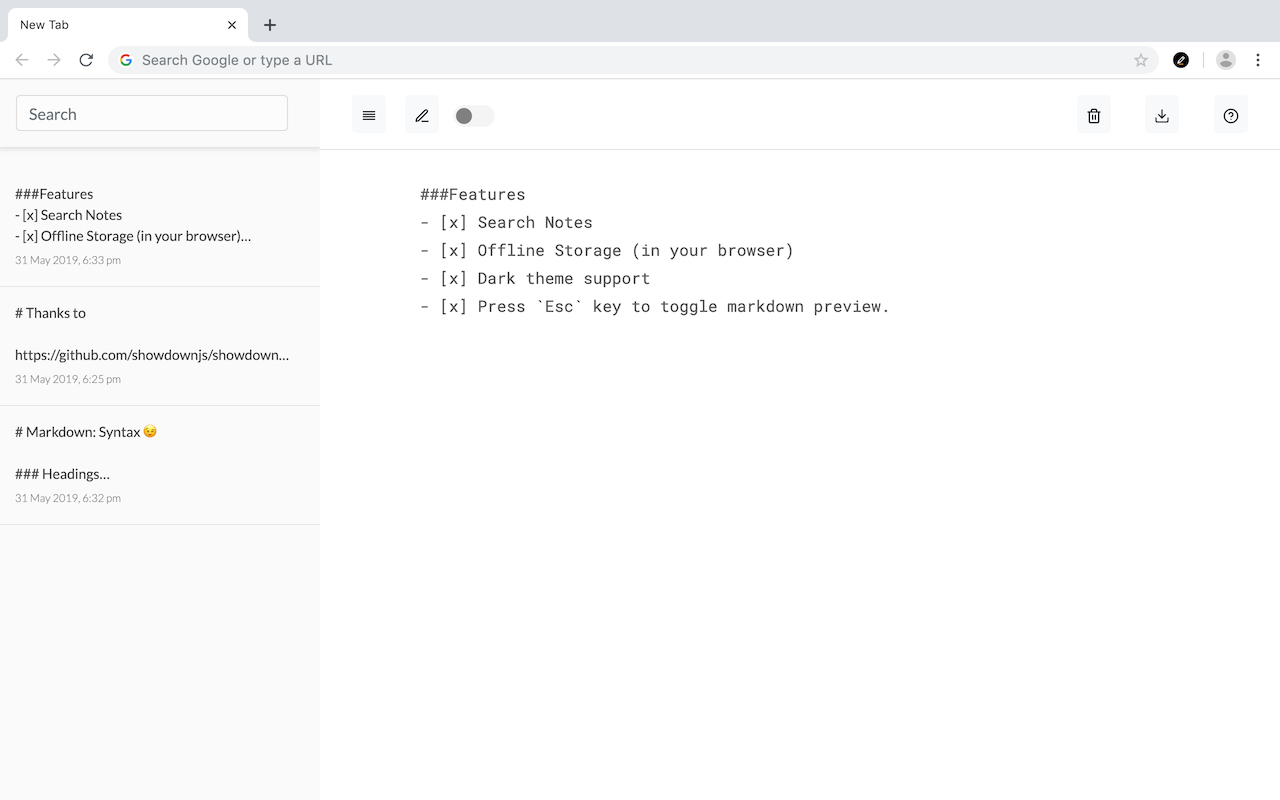Open the note list via hamburger icon
Screen dimensions: 1280x800
[x=368, y=114]
